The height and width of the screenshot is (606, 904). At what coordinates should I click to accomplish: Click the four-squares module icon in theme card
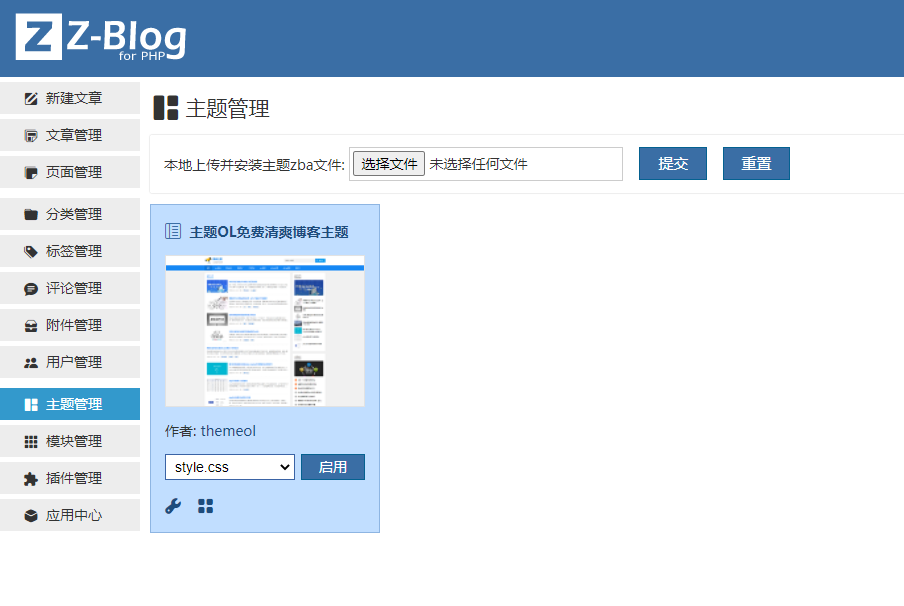pyautogui.click(x=205, y=506)
